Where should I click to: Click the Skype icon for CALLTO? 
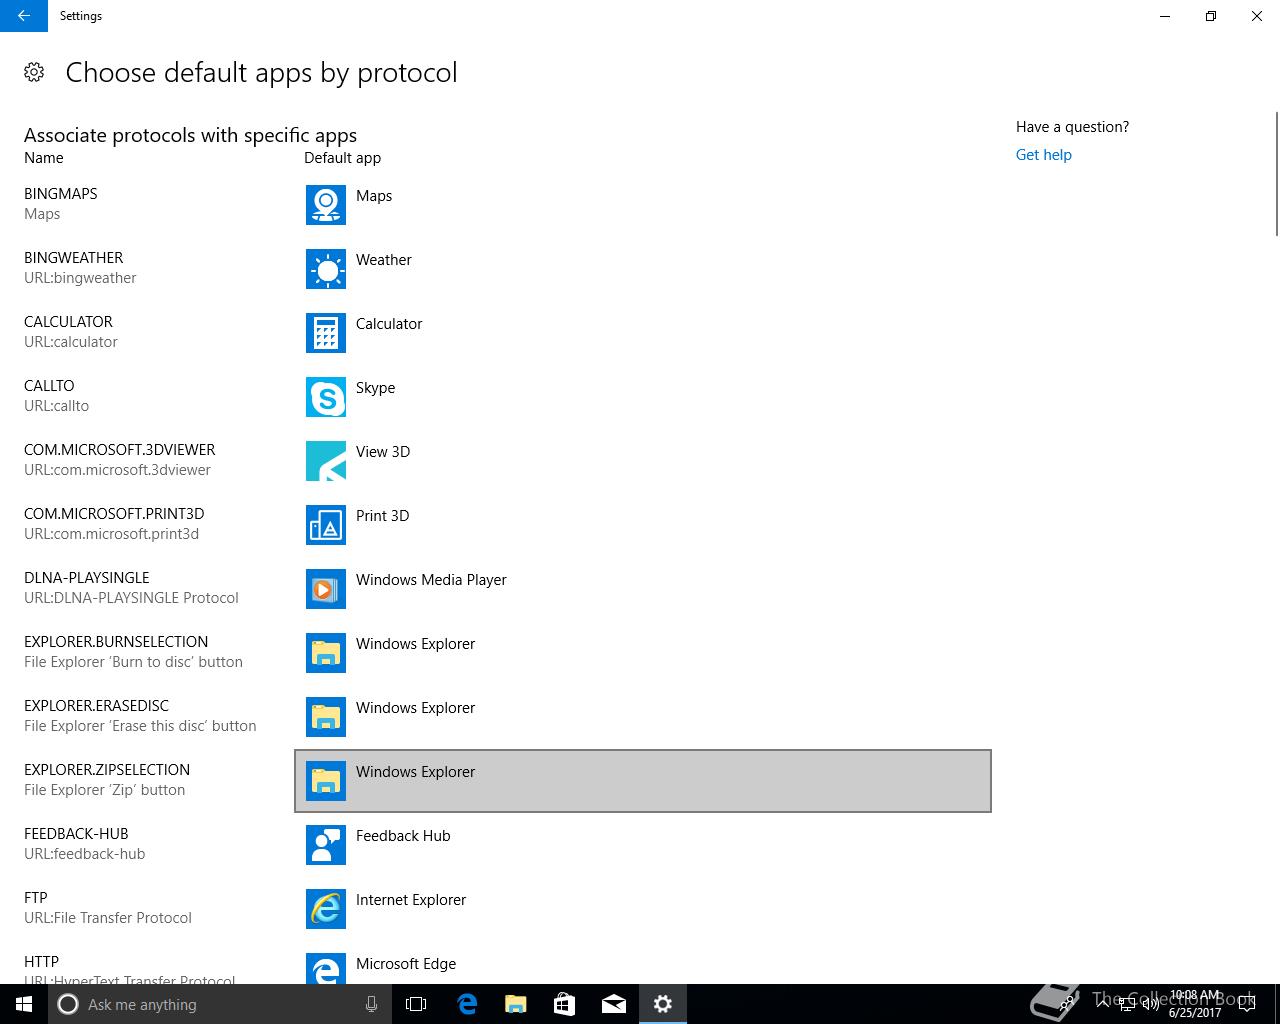(326, 397)
